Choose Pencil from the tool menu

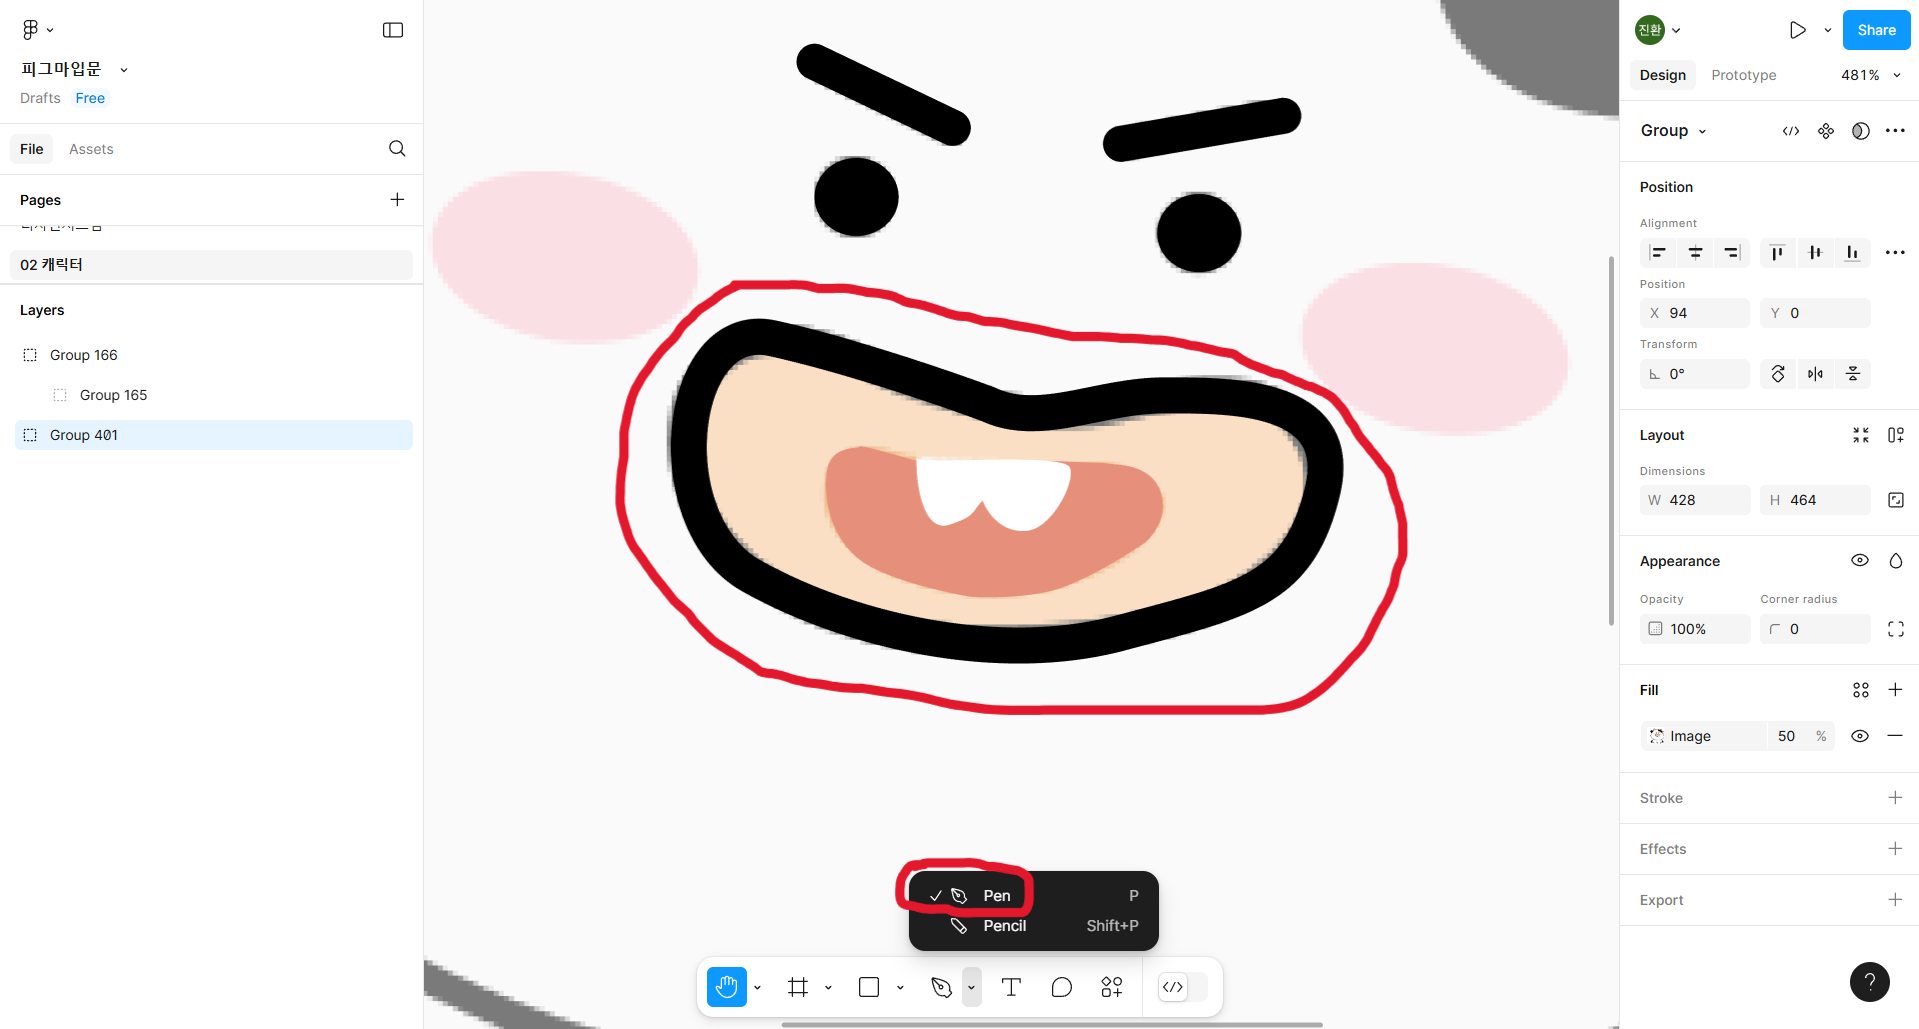tap(1004, 926)
